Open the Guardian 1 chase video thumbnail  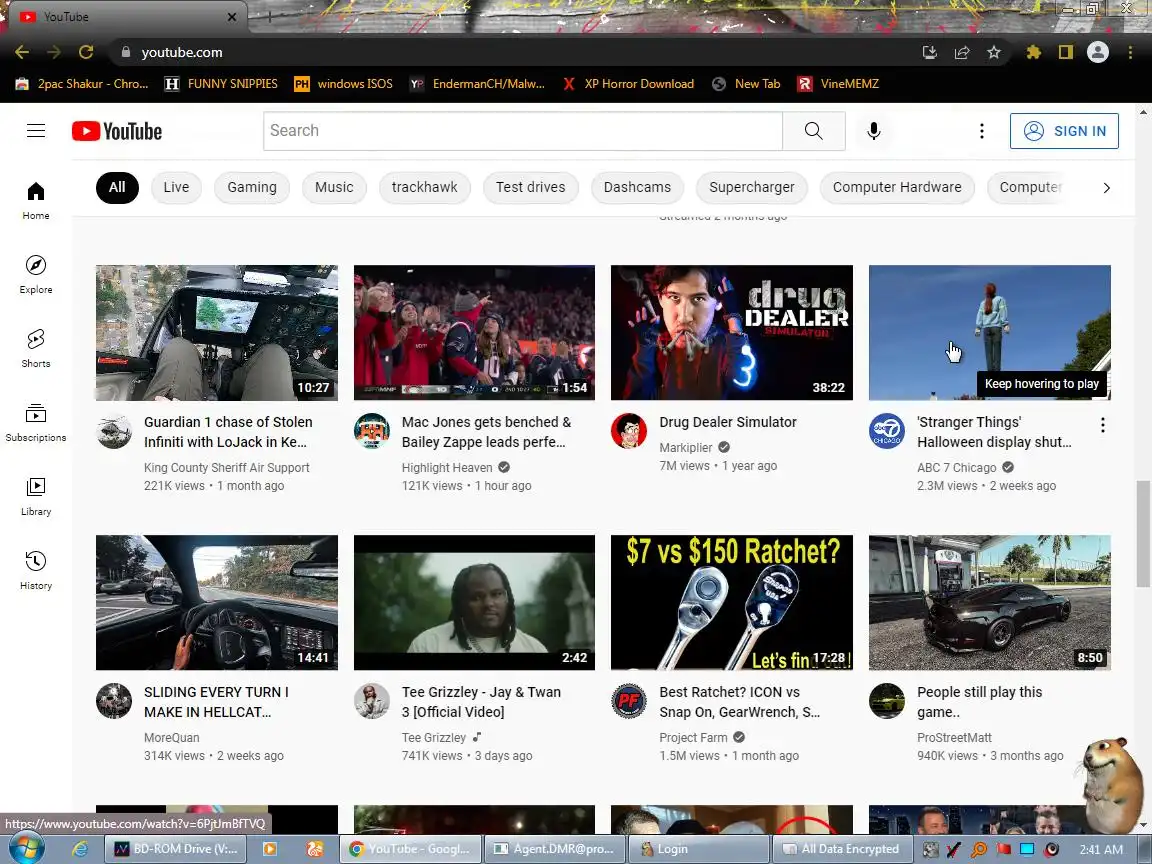coord(217,333)
